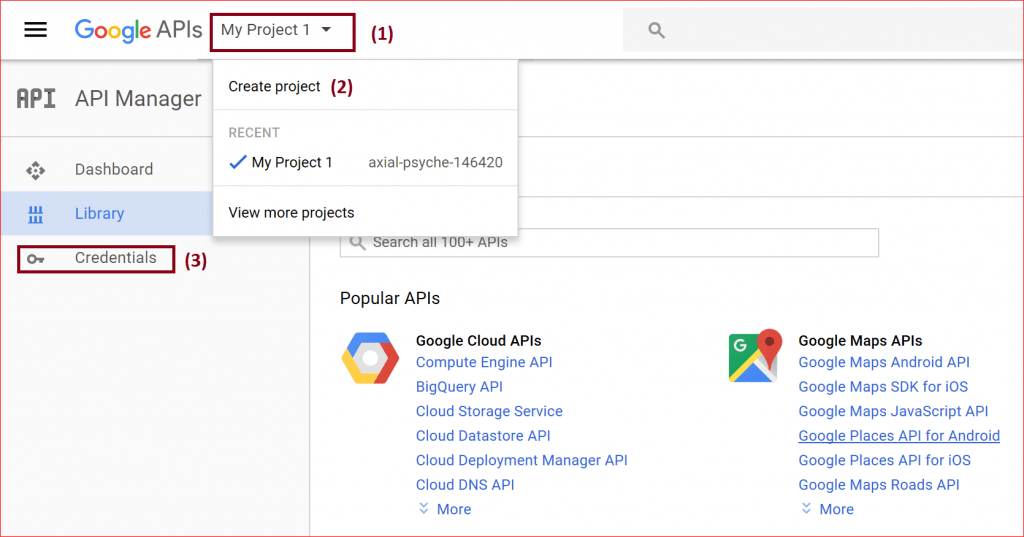The height and width of the screenshot is (537, 1024).
Task: Open Cloud Deployment Manager API link
Action: 522,460
